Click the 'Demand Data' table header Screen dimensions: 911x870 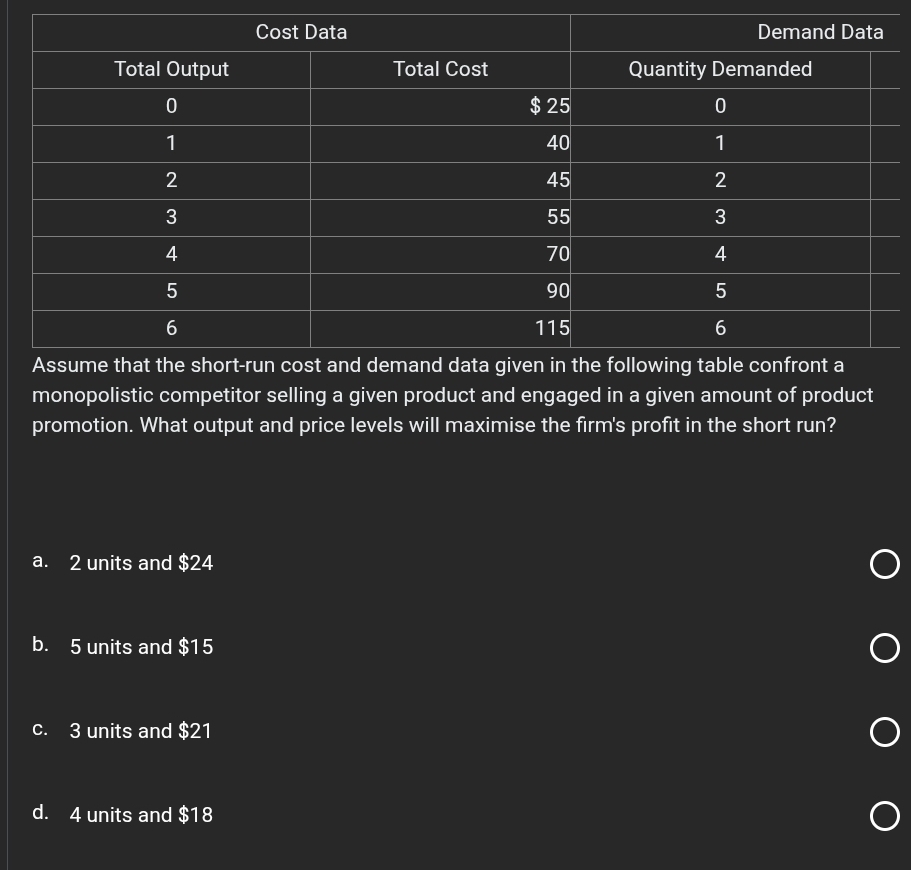coord(820,32)
